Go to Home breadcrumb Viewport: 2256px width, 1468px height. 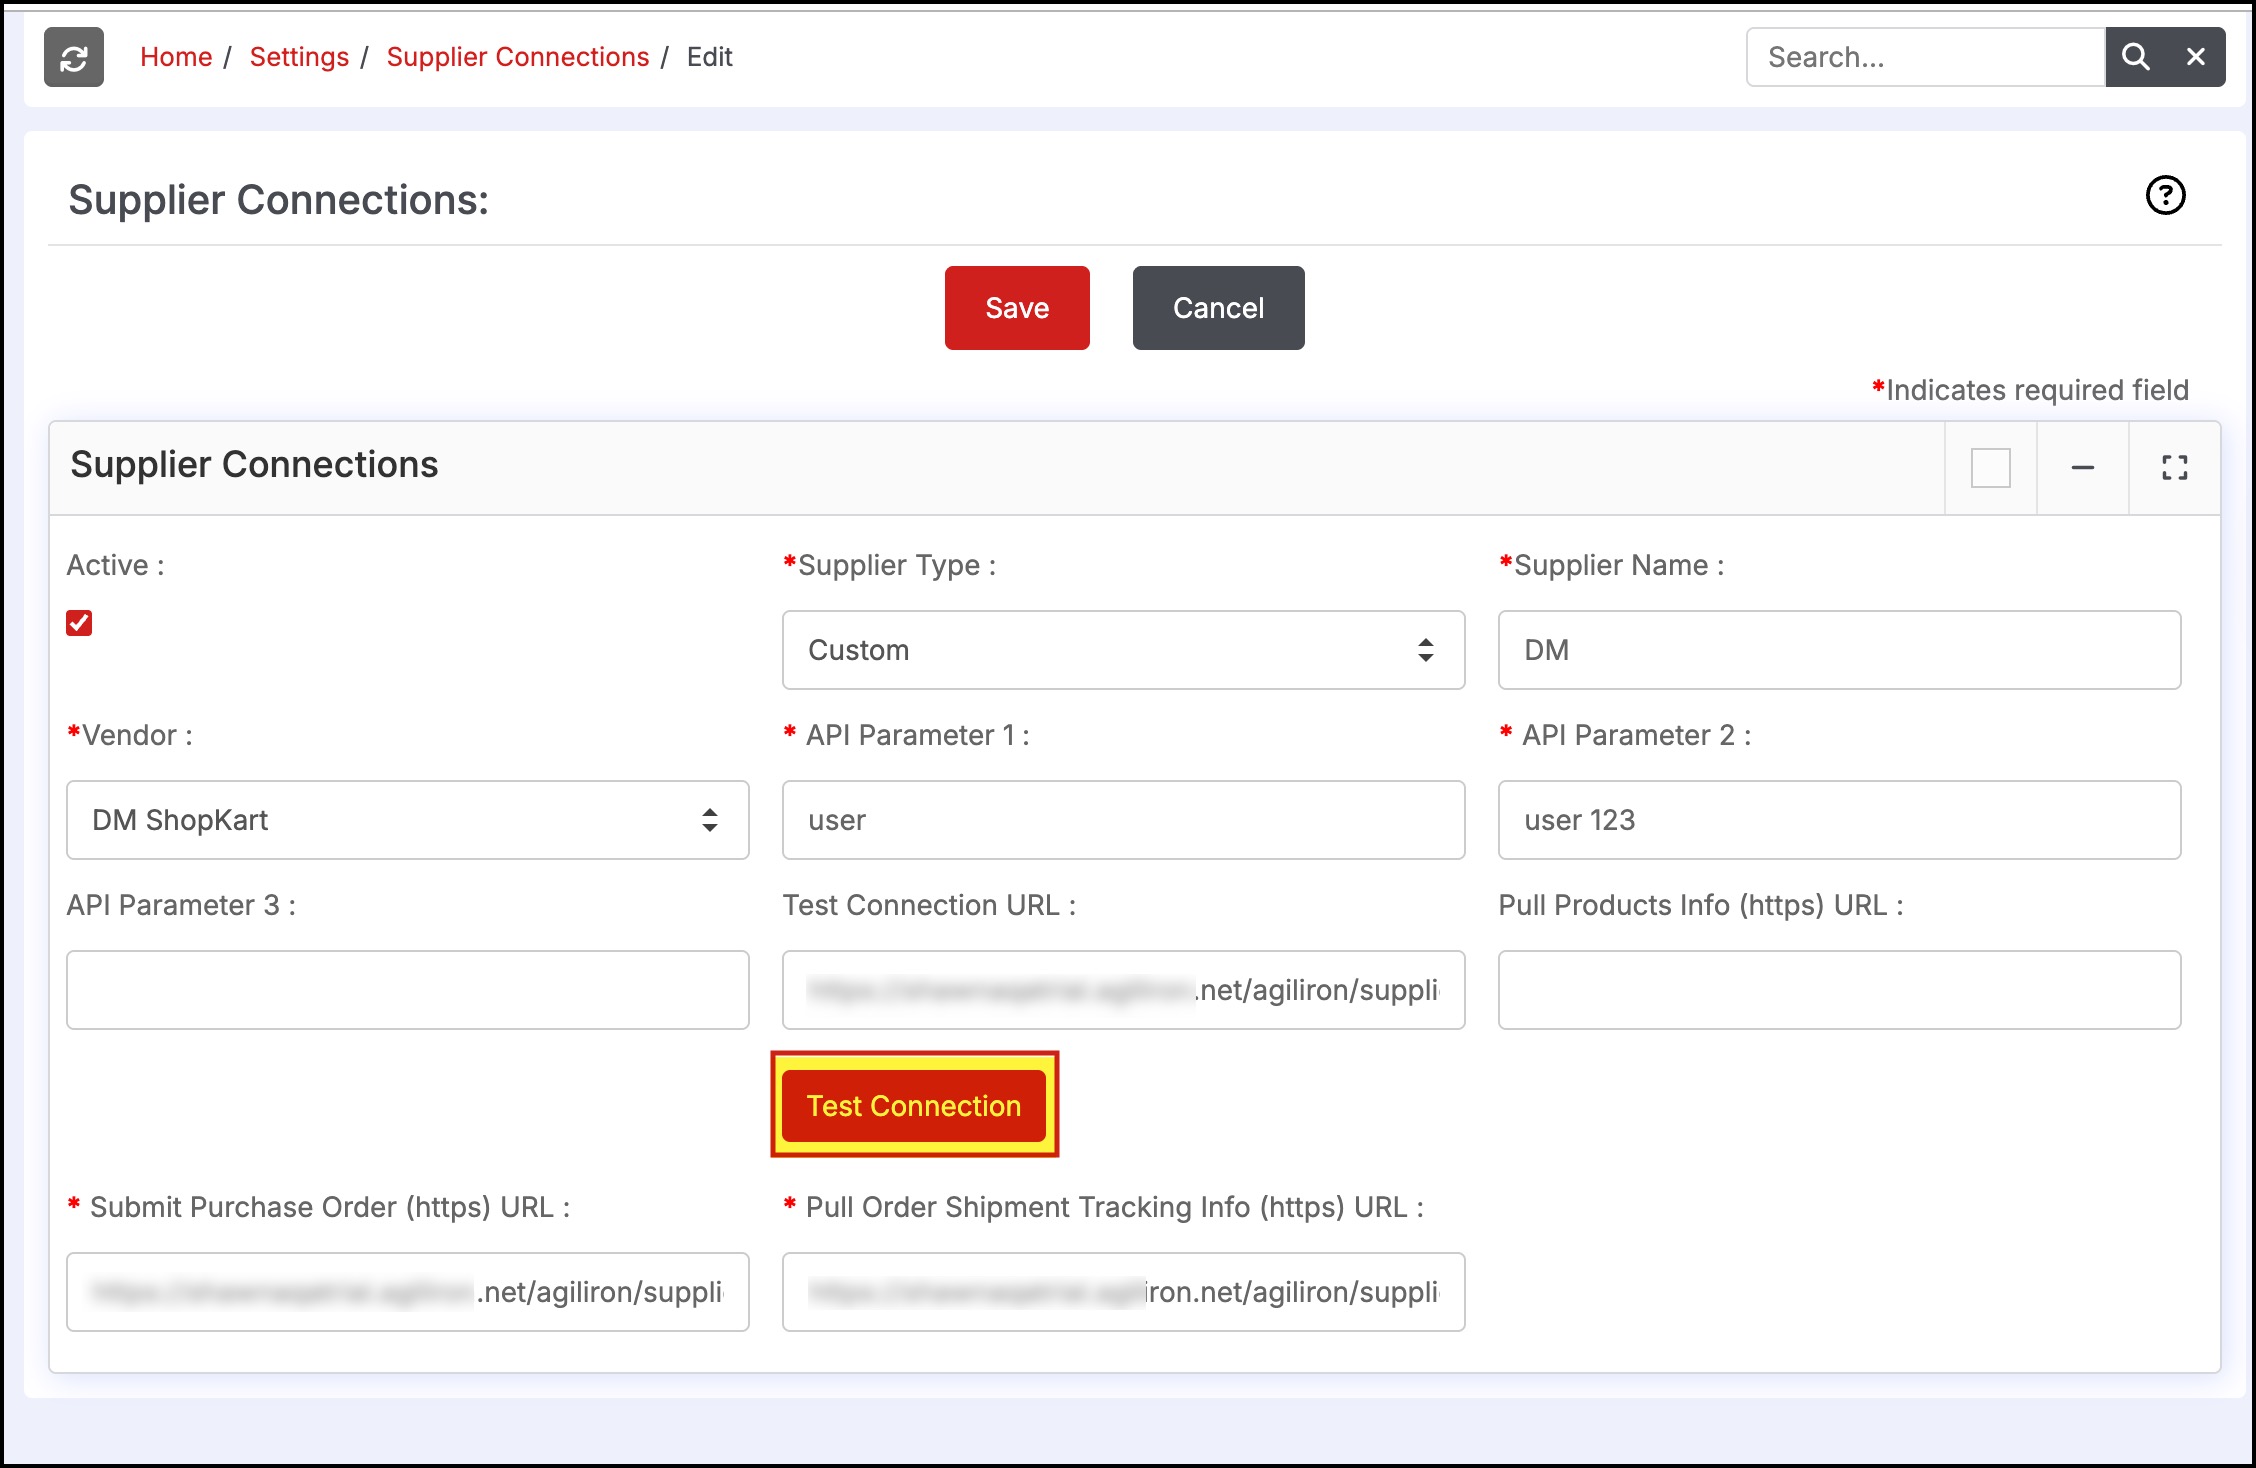pos(176,58)
